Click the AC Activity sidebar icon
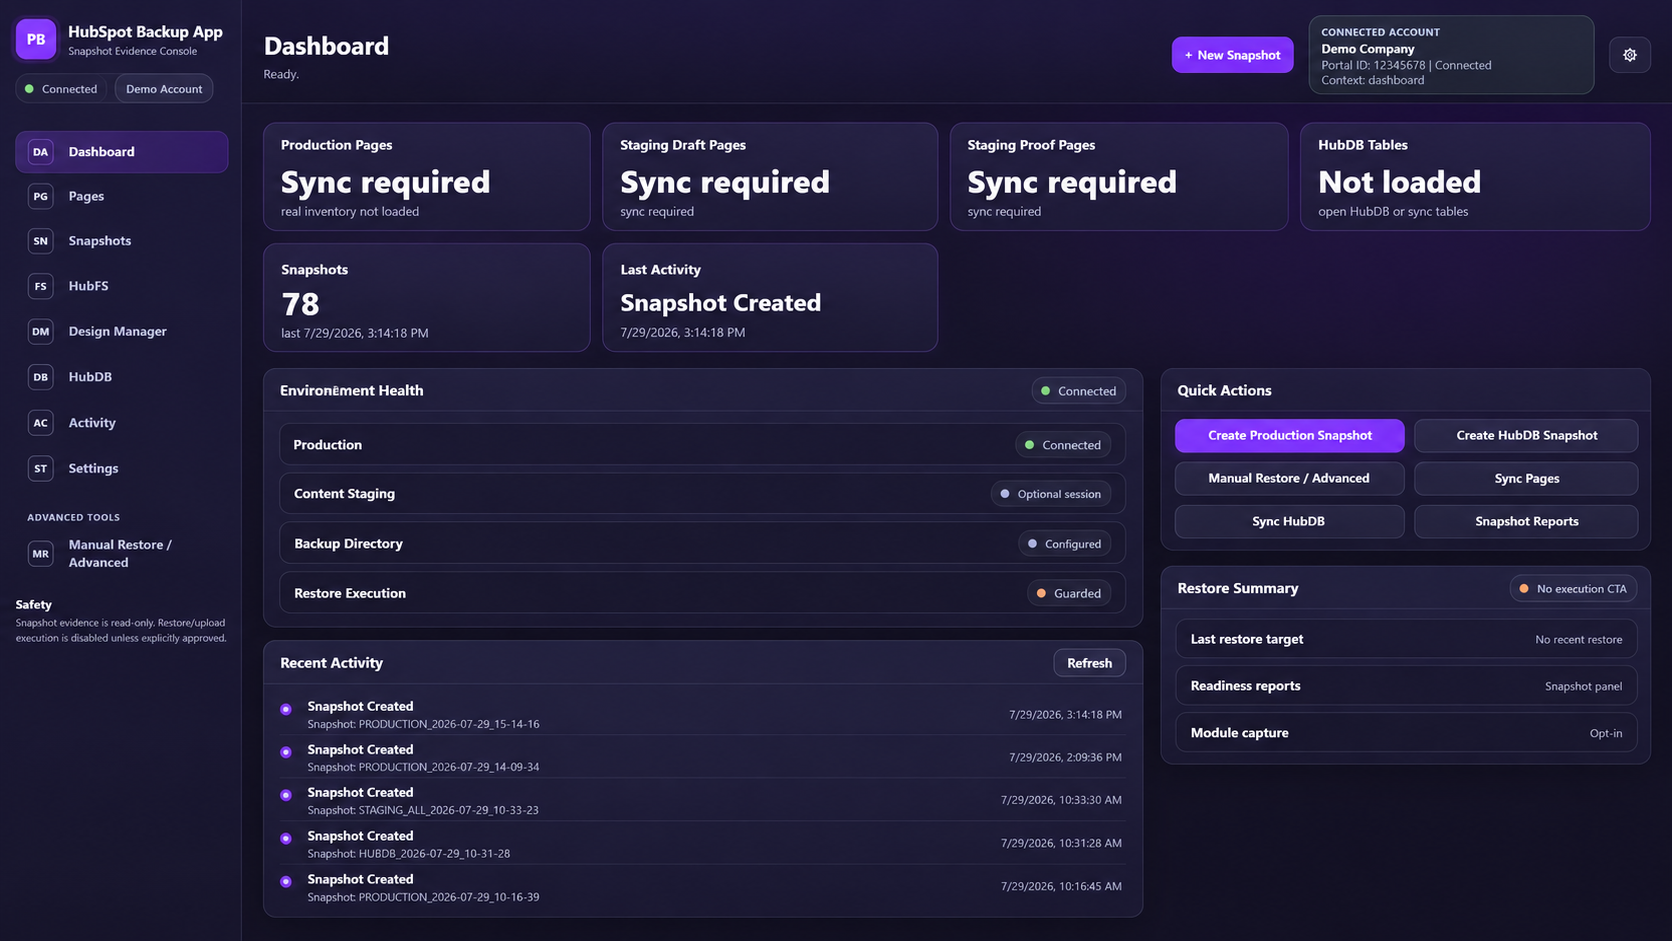The width and height of the screenshot is (1672, 941). (40, 423)
